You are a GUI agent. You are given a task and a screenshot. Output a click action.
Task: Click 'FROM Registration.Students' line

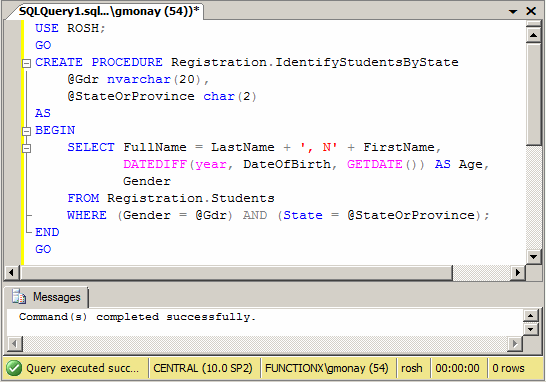(171, 198)
